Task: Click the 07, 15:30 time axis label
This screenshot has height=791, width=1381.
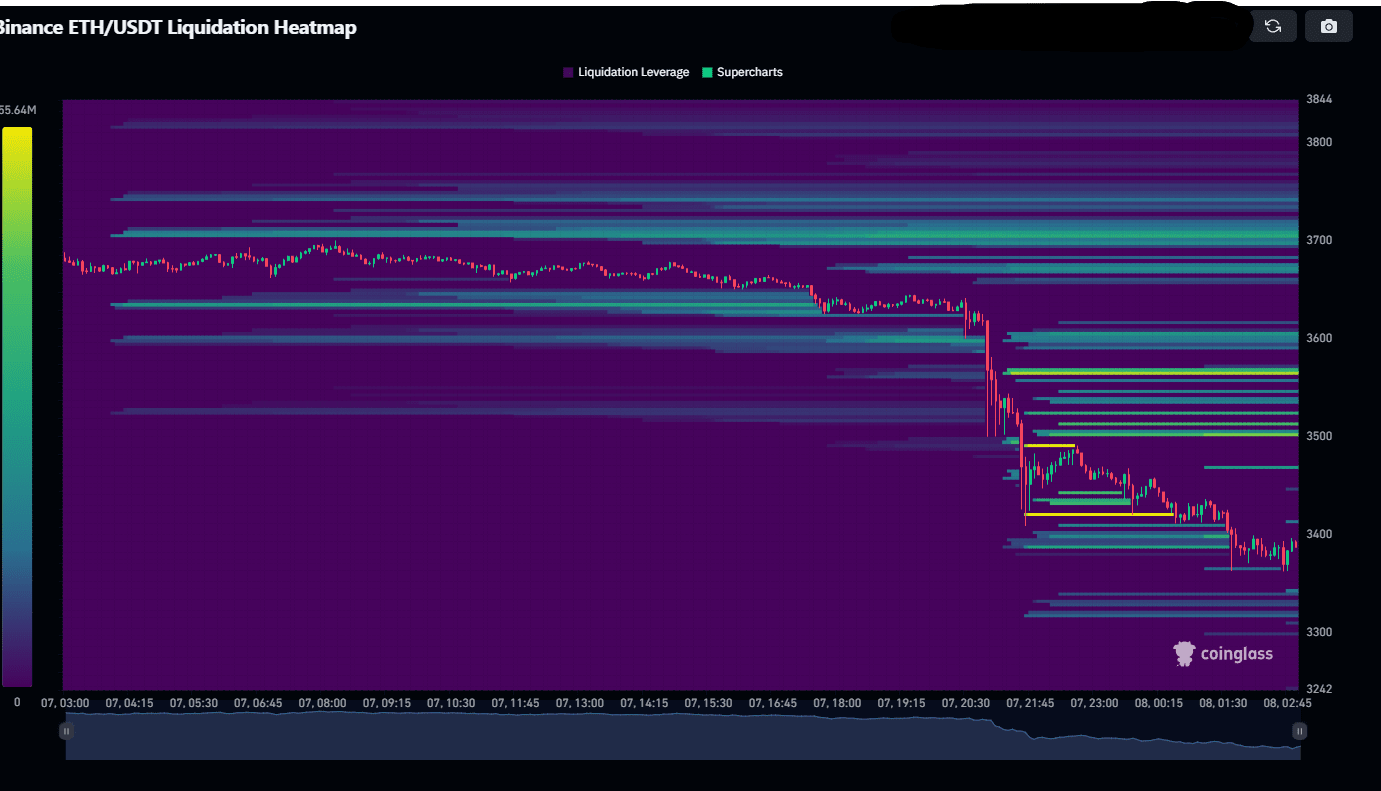Action: pyautogui.click(x=709, y=703)
